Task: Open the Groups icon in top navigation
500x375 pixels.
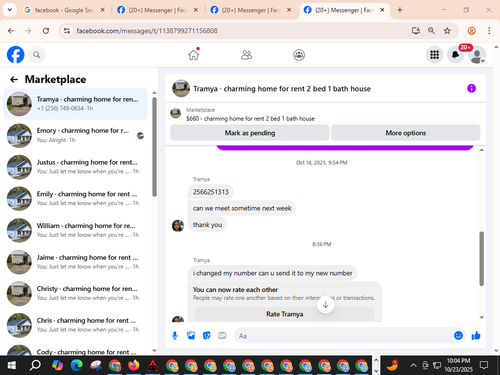Action: (299, 55)
